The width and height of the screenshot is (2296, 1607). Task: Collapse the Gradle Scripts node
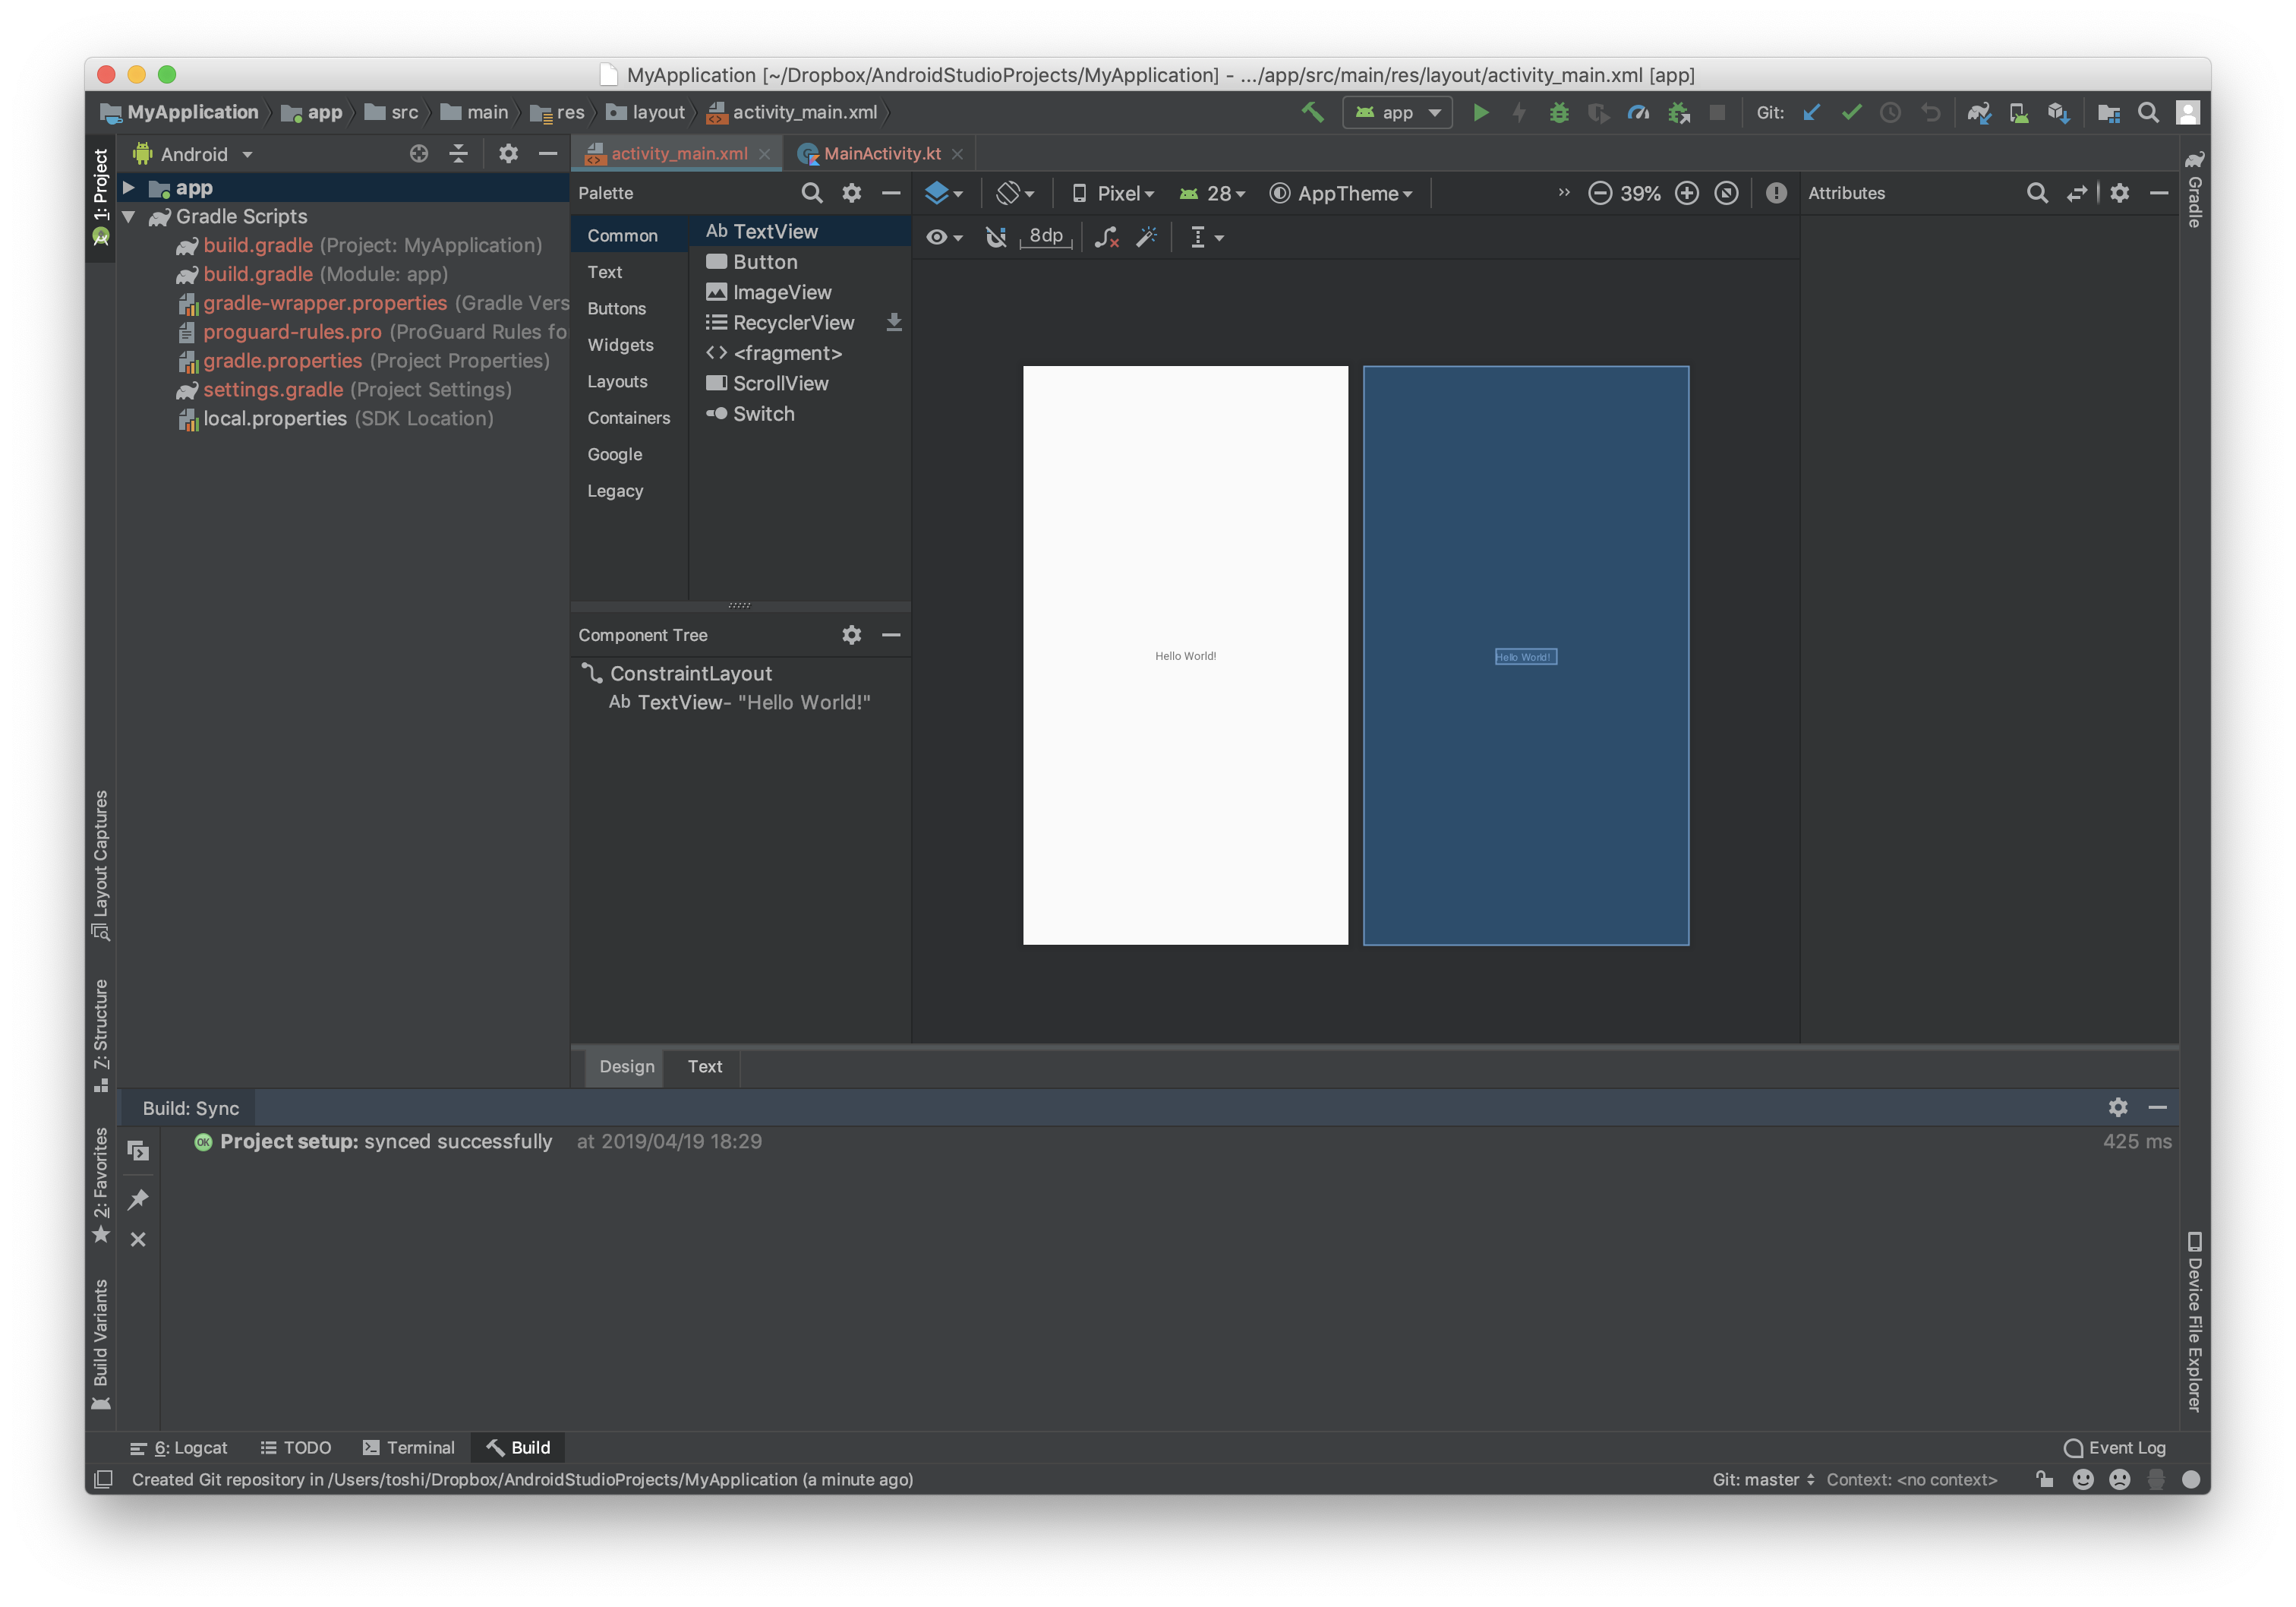pos(129,216)
